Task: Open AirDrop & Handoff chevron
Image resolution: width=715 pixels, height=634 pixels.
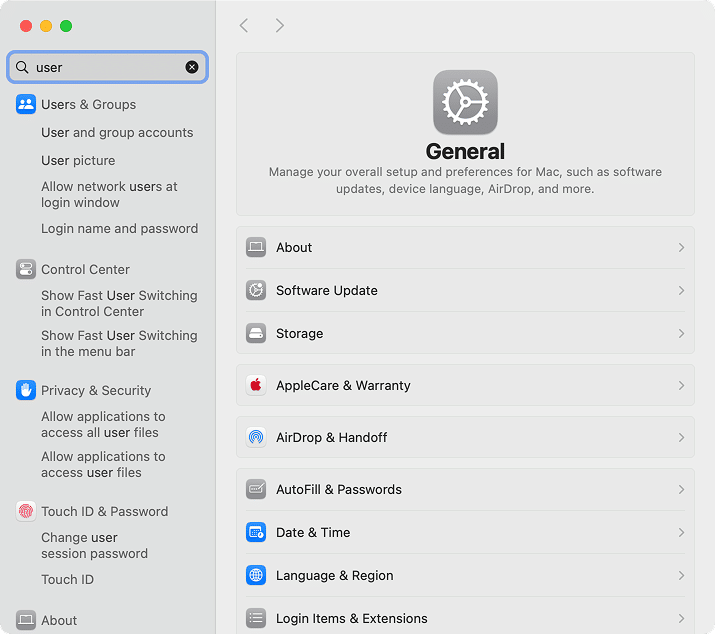Action: click(x=681, y=437)
